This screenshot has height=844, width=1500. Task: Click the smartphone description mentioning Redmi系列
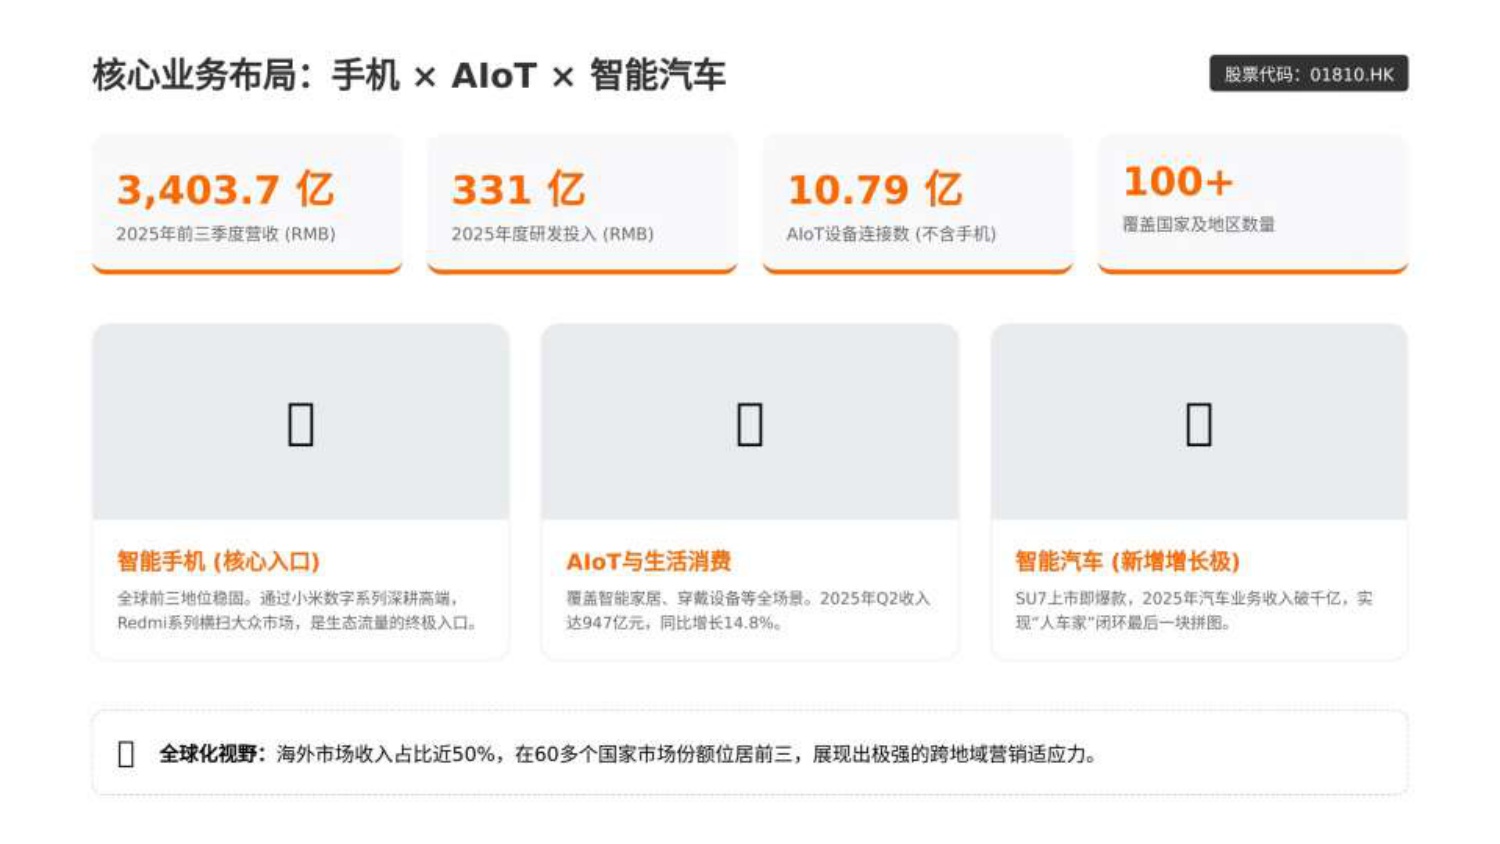coord(298,611)
